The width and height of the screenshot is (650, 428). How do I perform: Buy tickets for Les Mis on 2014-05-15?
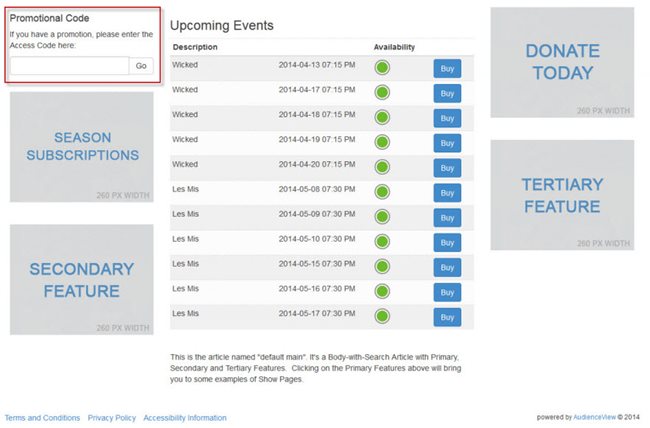pyautogui.click(x=447, y=268)
